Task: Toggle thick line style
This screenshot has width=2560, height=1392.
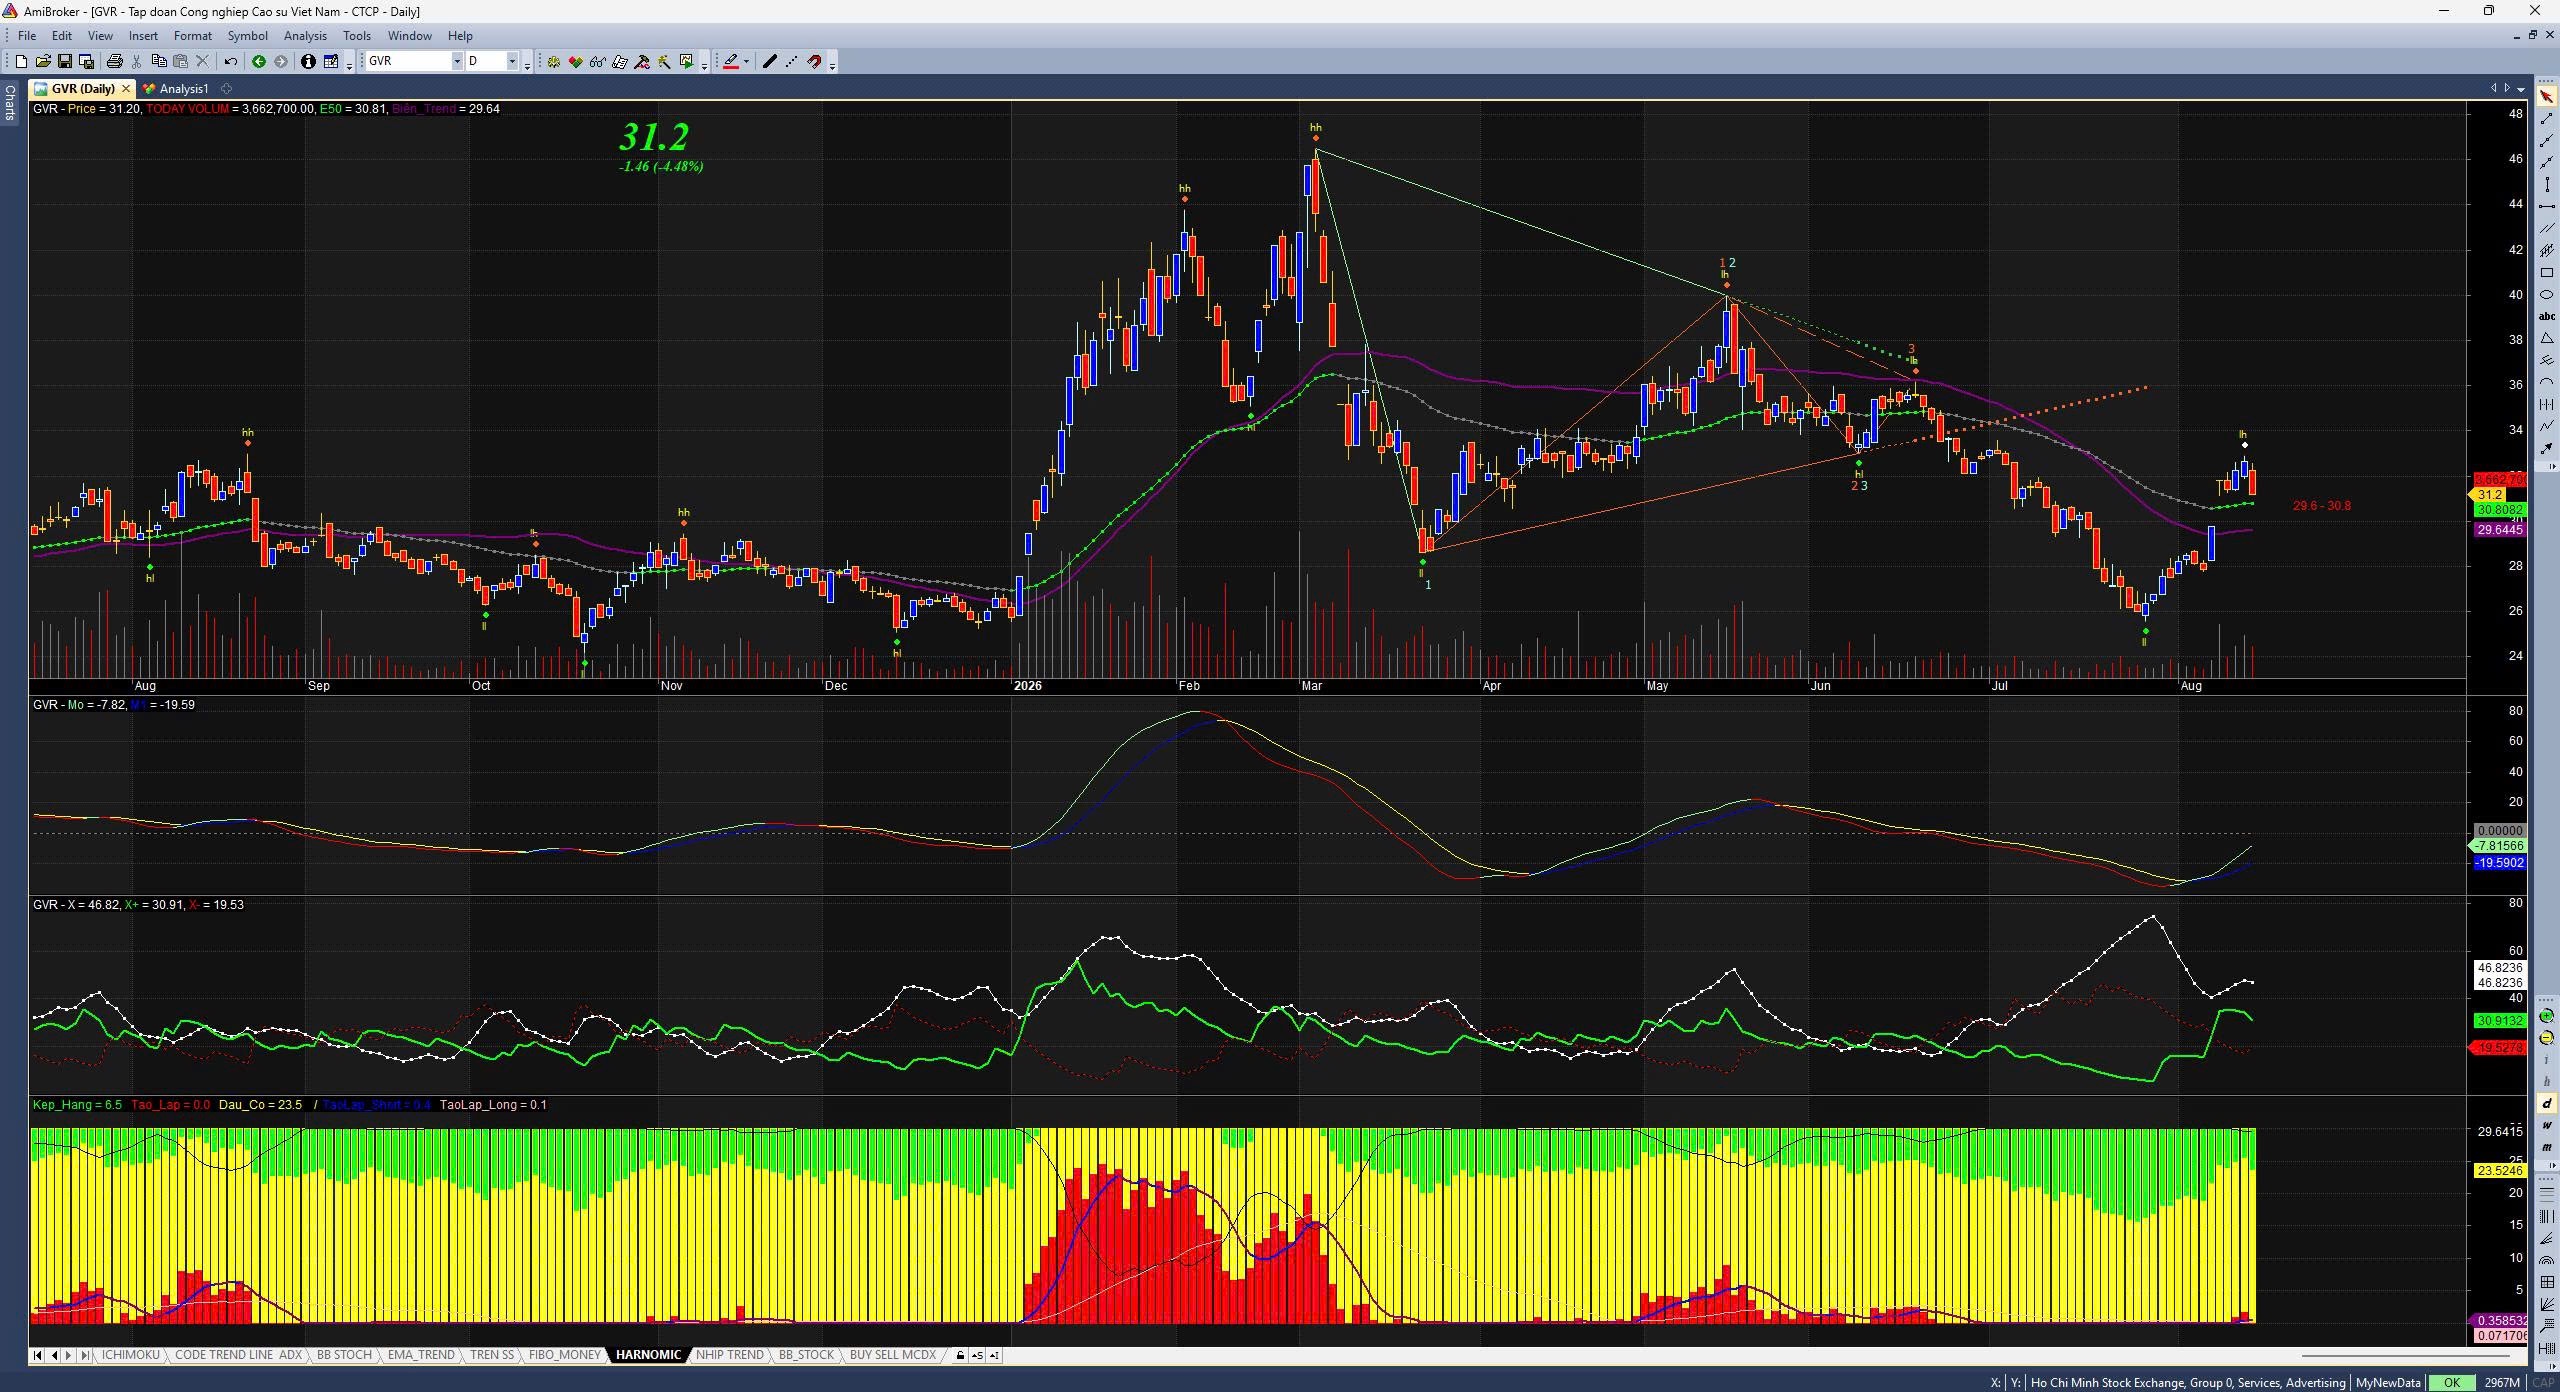Action: point(769,62)
